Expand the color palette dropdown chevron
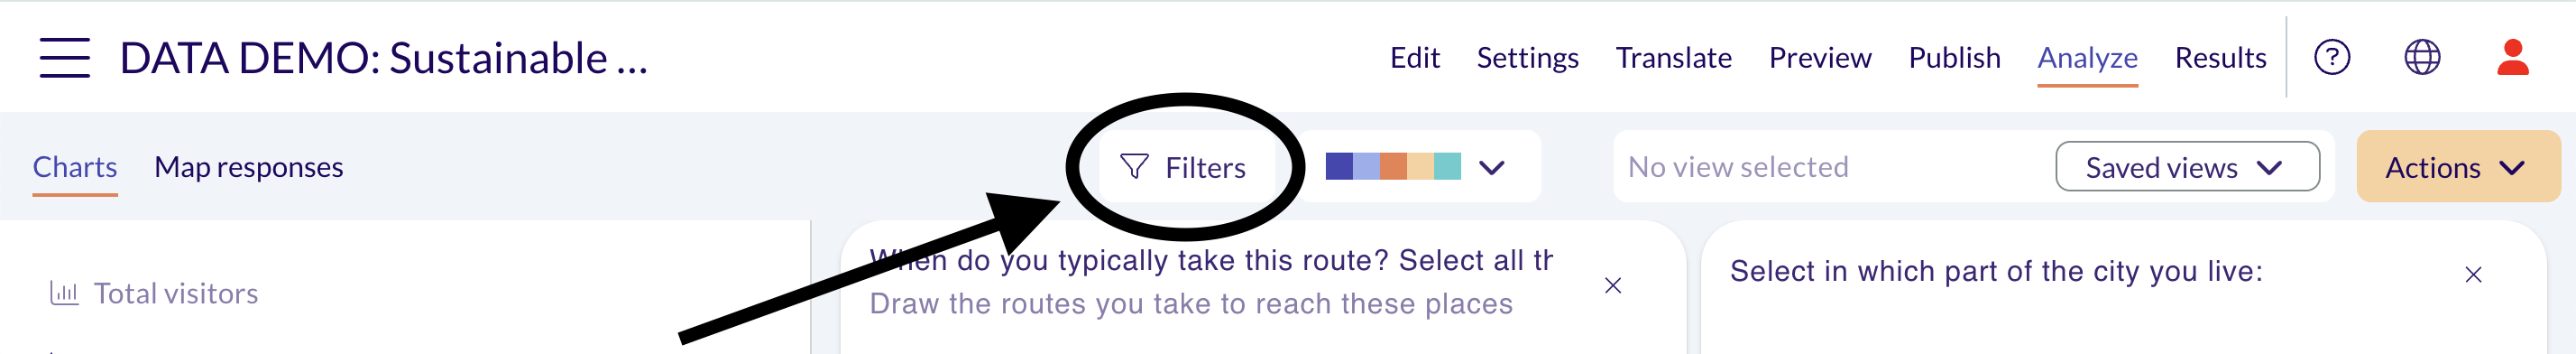Image resolution: width=2576 pixels, height=354 pixels. coord(1491,167)
